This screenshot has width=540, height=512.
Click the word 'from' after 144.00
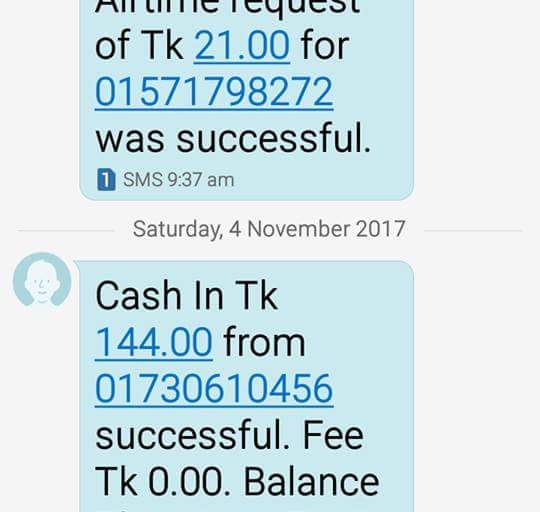(264, 343)
